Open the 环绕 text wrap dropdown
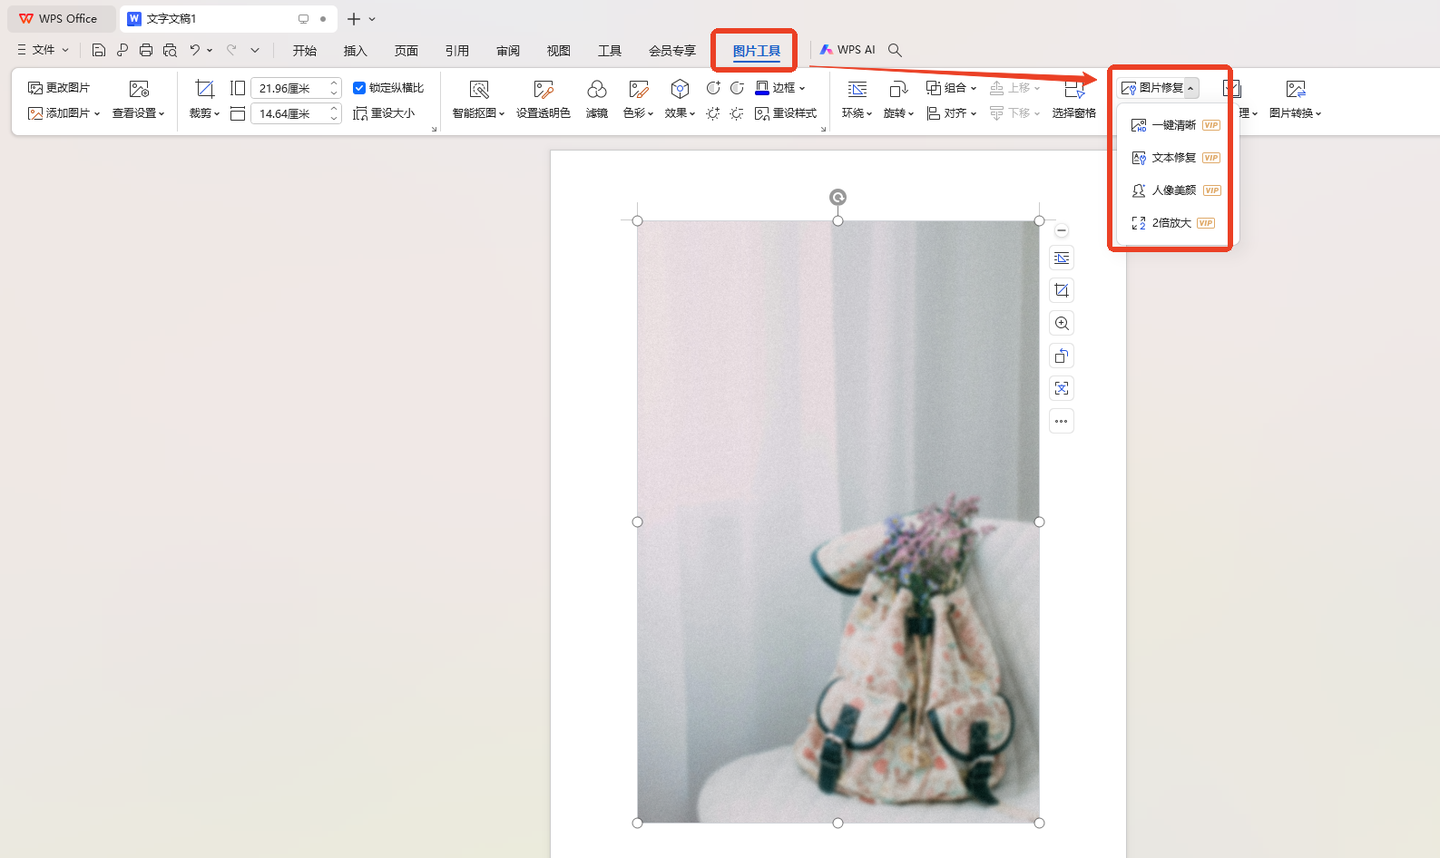This screenshot has height=858, width=1440. [857, 113]
